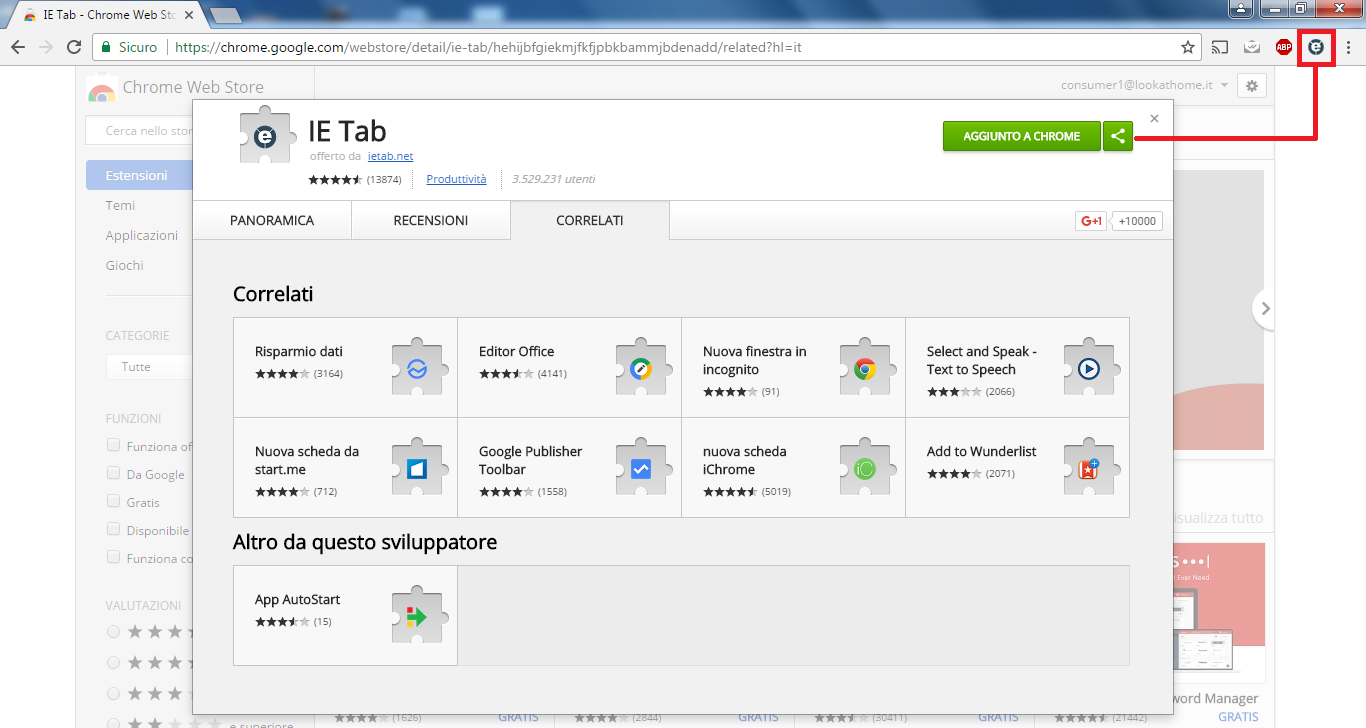
Task: Enable the Gratis filter checkbox
Action: click(x=113, y=501)
